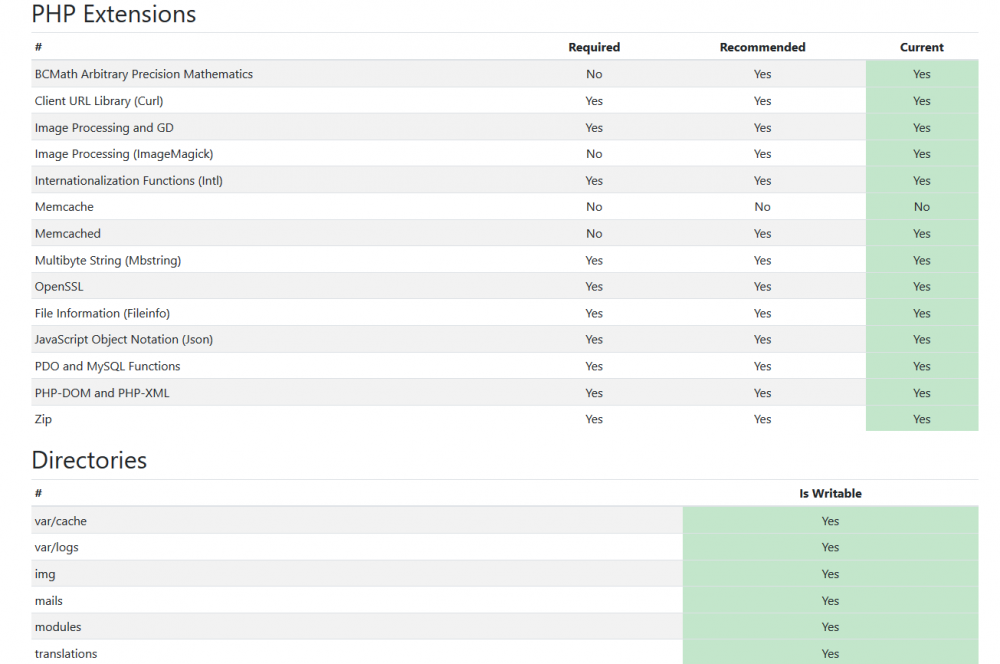This screenshot has width=1000, height=664.
Task: Click Memcache's Recommended value No
Action: coord(762,207)
